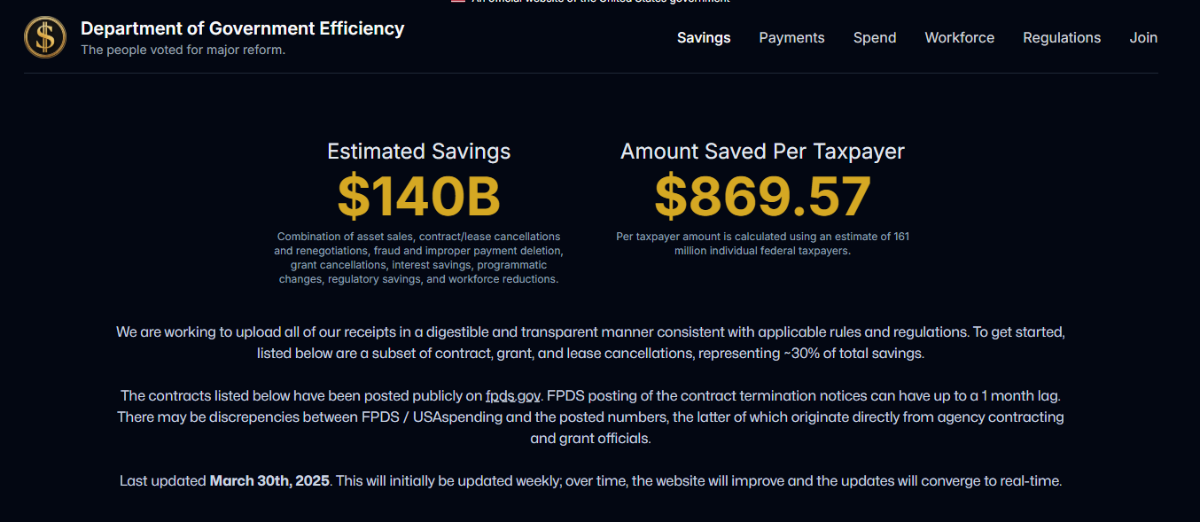
Task: Click the tagline "The people voted for major reform"
Action: click(183, 50)
